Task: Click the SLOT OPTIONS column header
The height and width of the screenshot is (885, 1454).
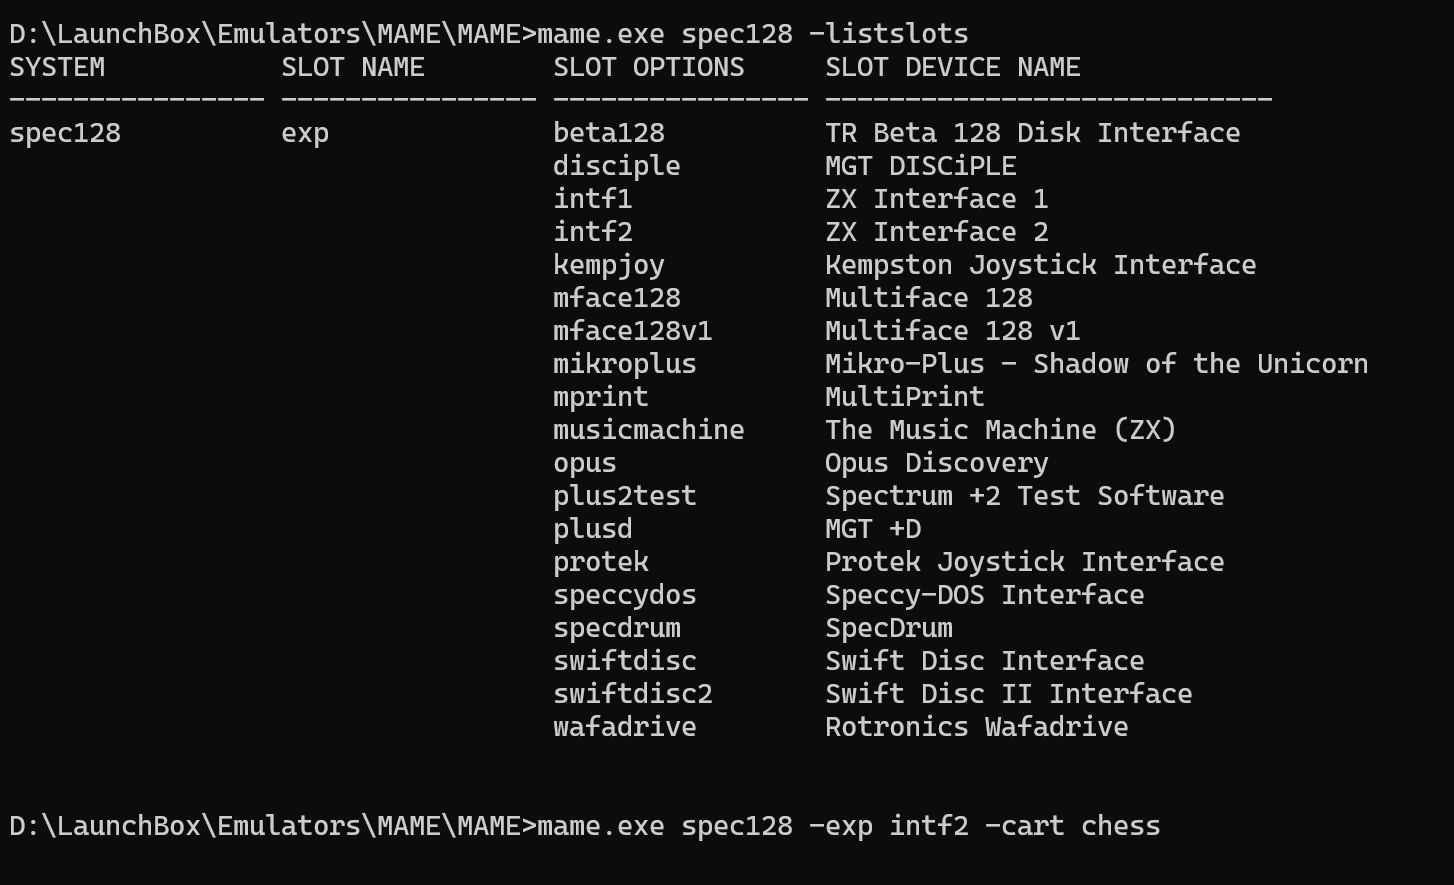Action: point(649,67)
